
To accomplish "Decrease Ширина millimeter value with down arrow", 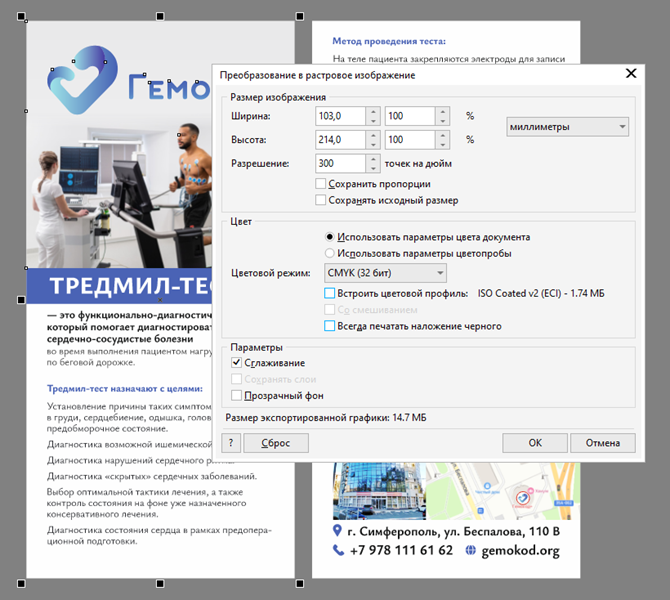I will 373,121.
